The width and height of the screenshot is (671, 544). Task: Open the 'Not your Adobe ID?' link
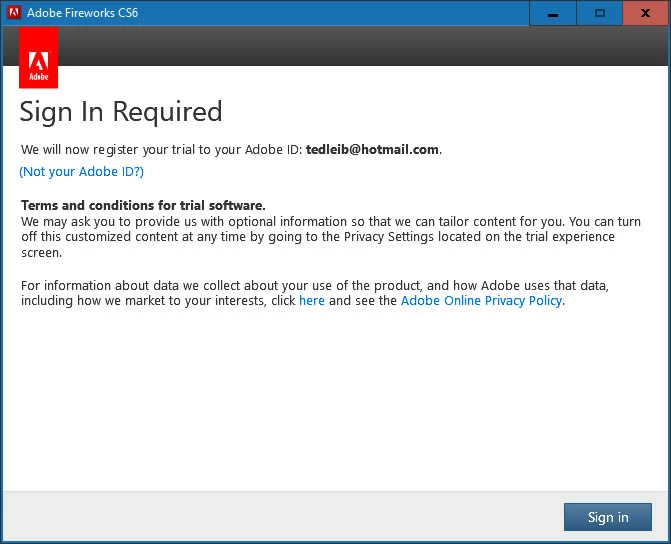[x=82, y=172]
